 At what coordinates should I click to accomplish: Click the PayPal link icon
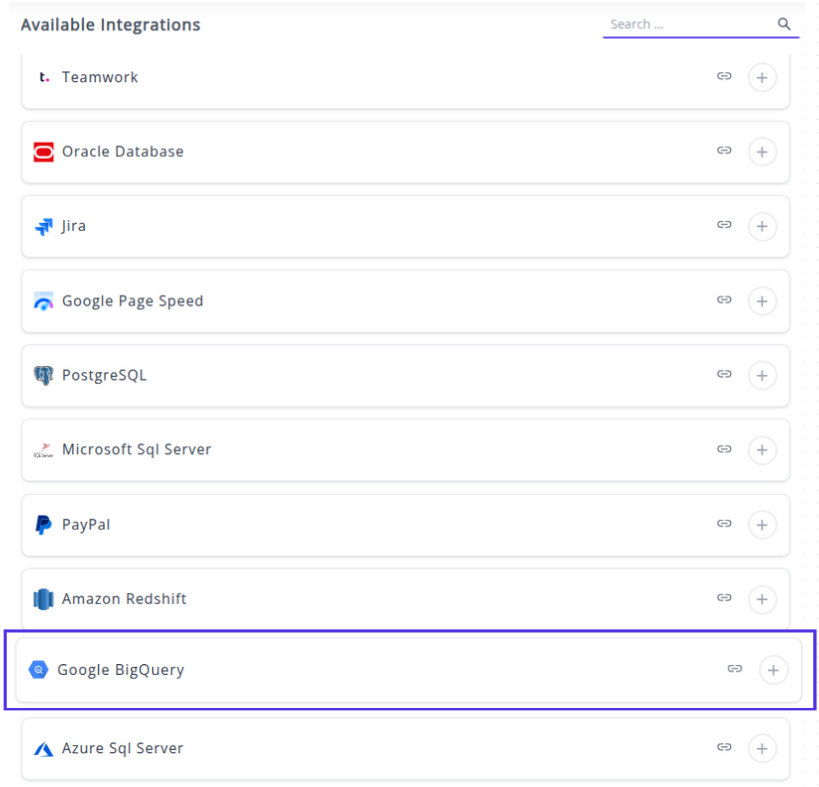point(724,523)
